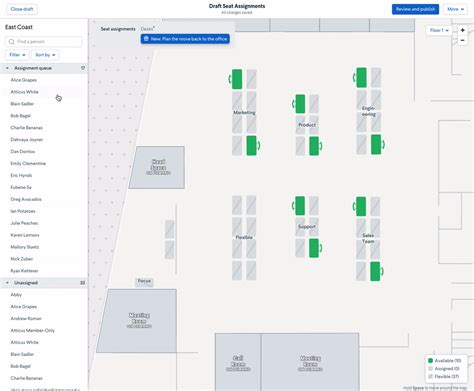Select the bottom green desk in Marketing
The width and height of the screenshot is (474, 391).
point(251,145)
